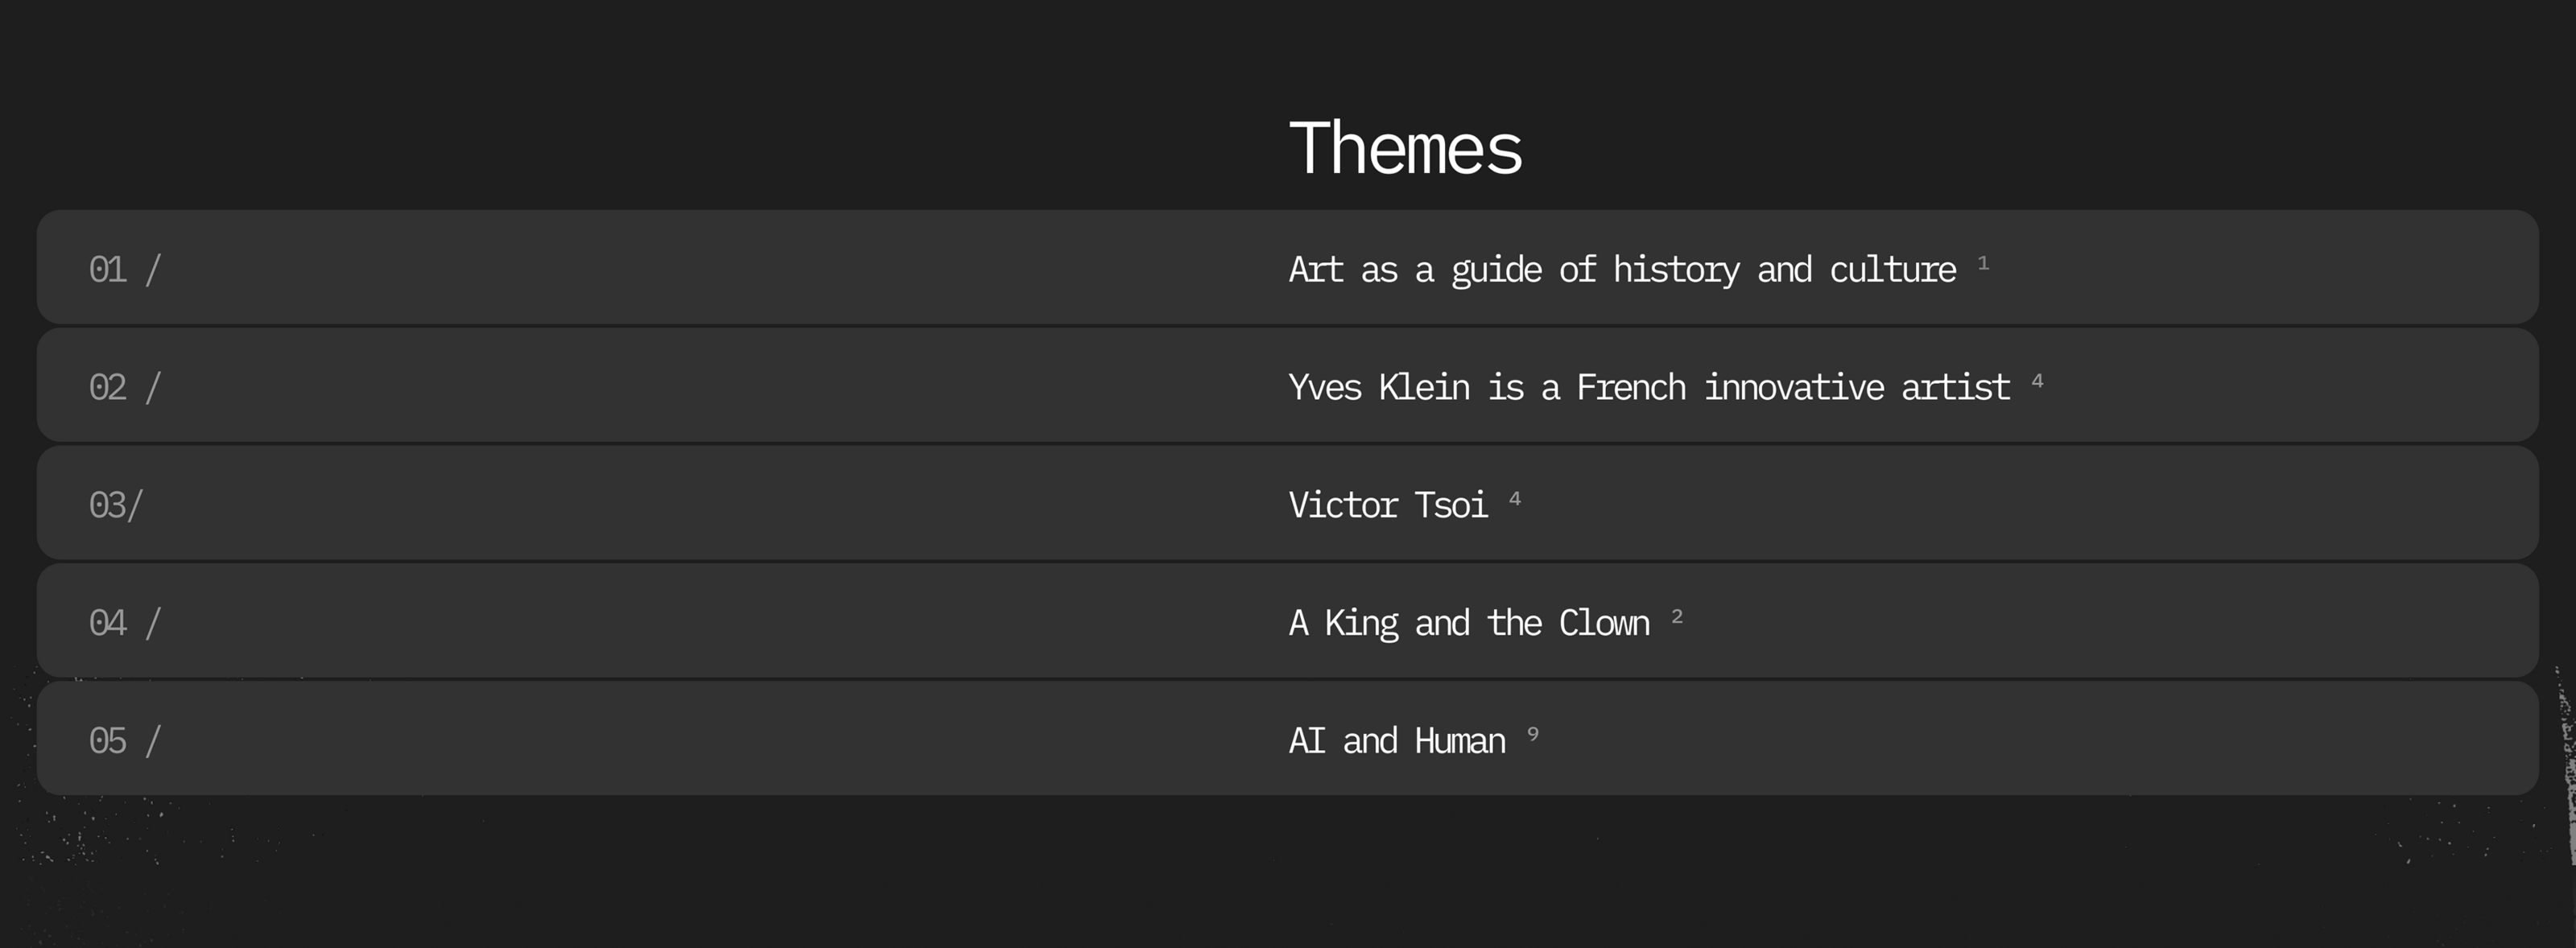
Task: Click the '02 /' row number
Action: tap(124, 387)
